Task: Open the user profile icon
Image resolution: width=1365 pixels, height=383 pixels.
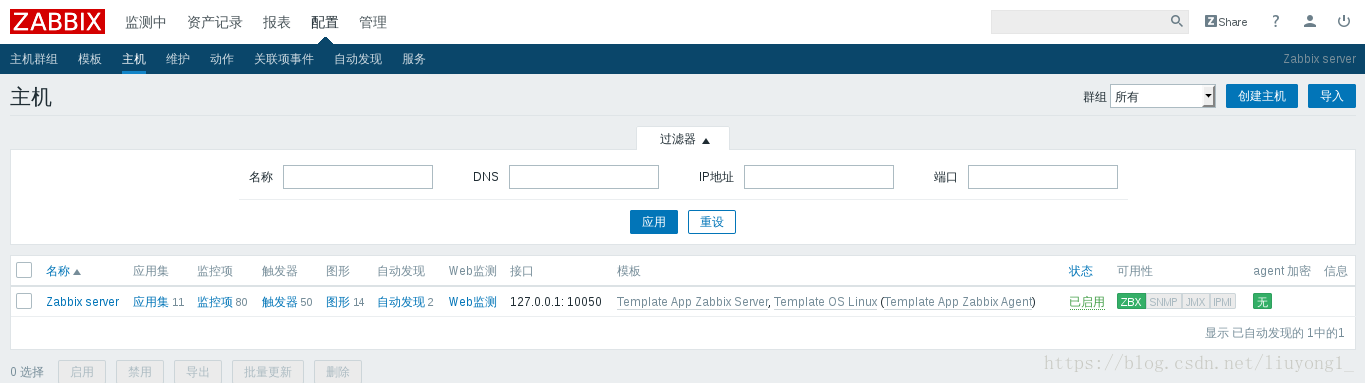Action: pyautogui.click(x=1310, y=21)
